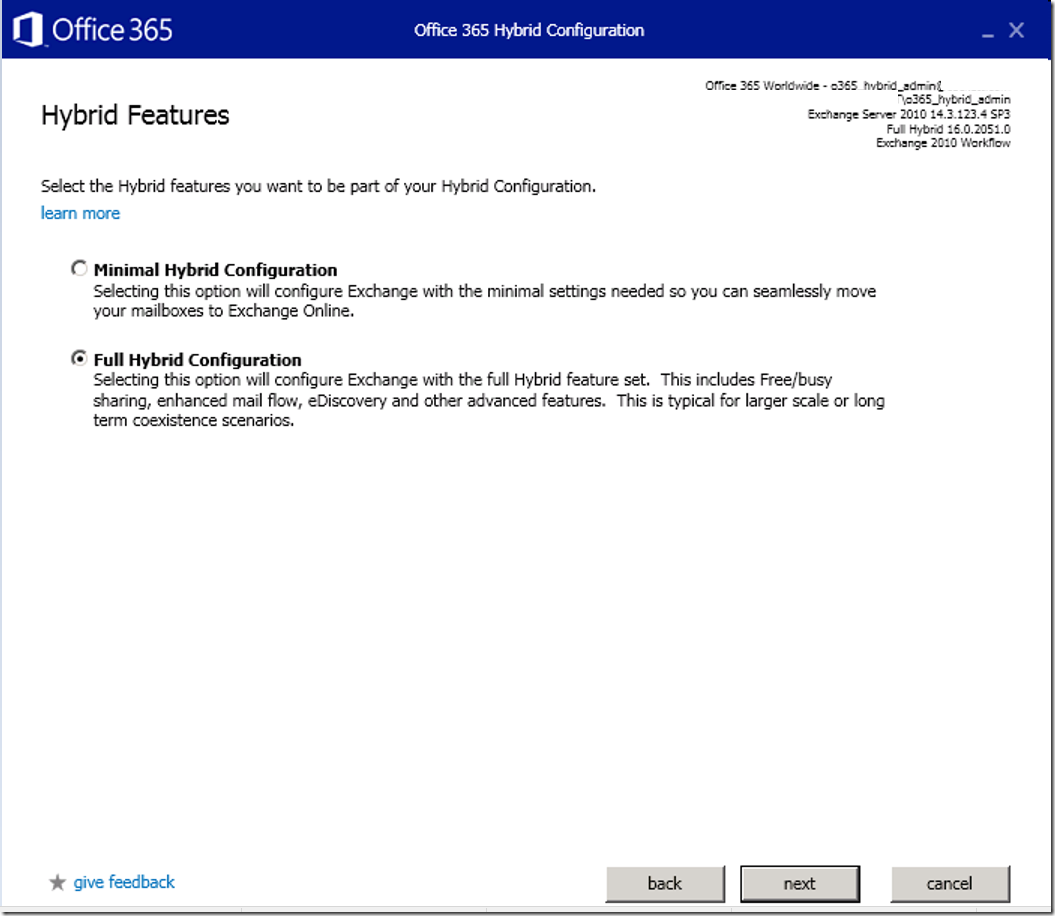Go back to the previous wizard page
The image size is (1055, 916).
[665, 884]
